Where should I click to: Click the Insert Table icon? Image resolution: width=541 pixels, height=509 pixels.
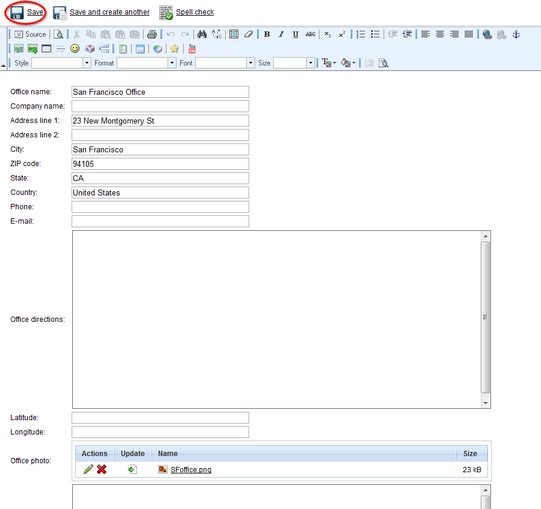(46, 49)
